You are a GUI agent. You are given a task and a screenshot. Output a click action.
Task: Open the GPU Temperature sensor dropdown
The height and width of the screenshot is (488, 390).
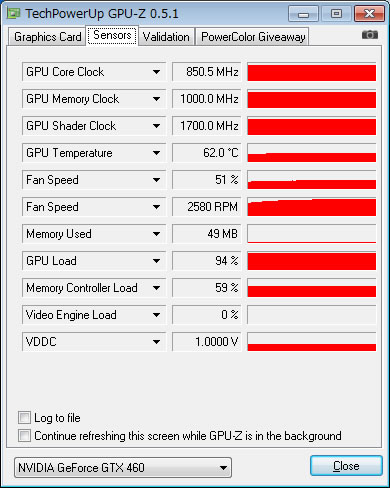click(156, 153)
